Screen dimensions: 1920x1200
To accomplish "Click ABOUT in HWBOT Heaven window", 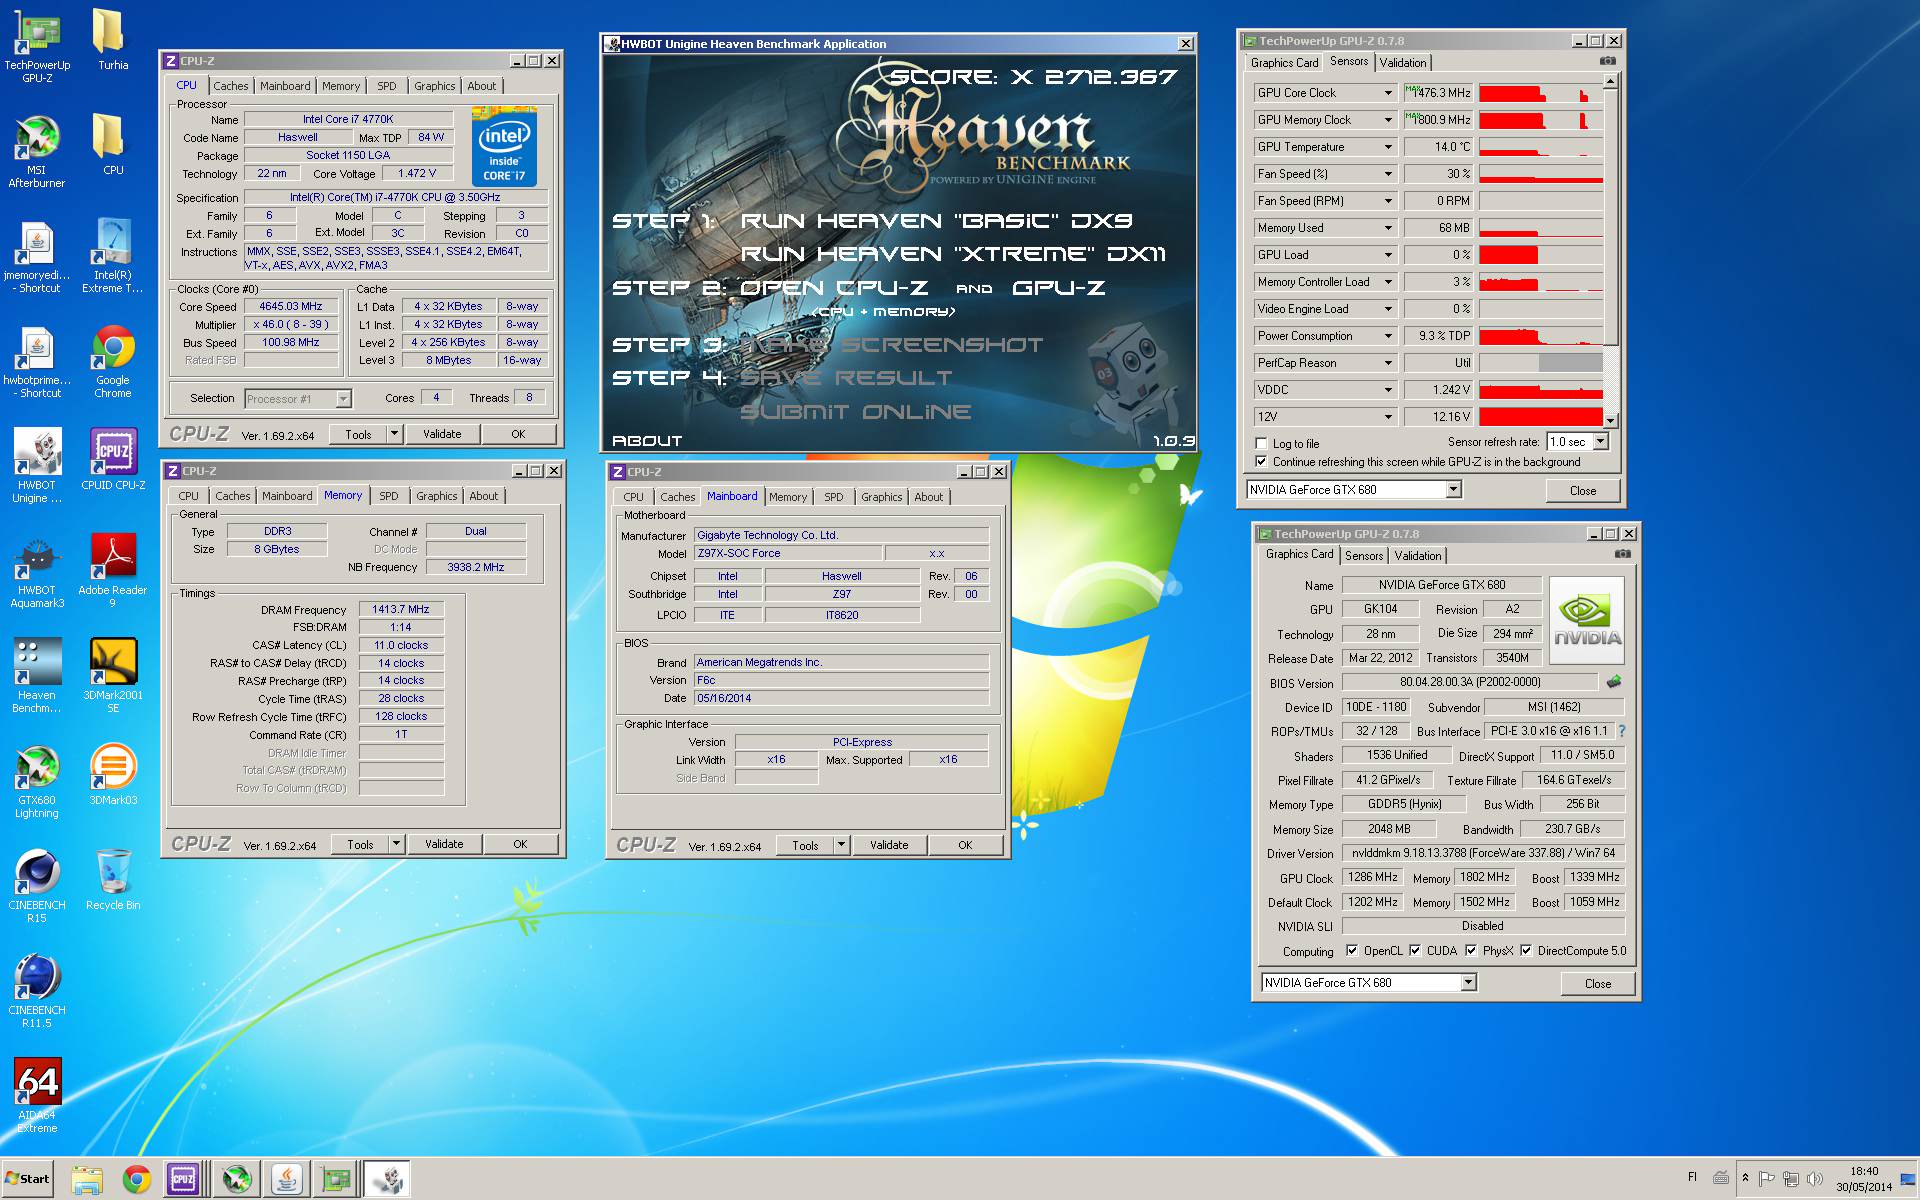I will pyautogui.click(x=647, y=441).
